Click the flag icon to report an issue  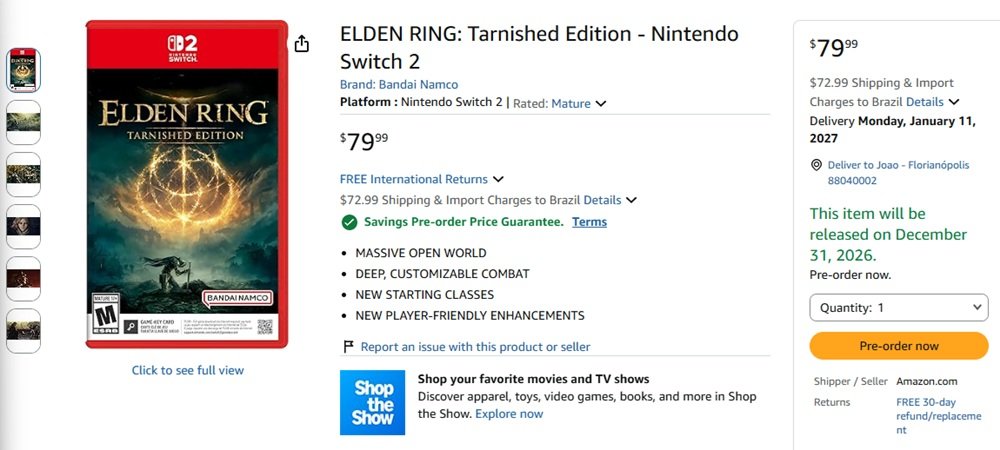348,347
